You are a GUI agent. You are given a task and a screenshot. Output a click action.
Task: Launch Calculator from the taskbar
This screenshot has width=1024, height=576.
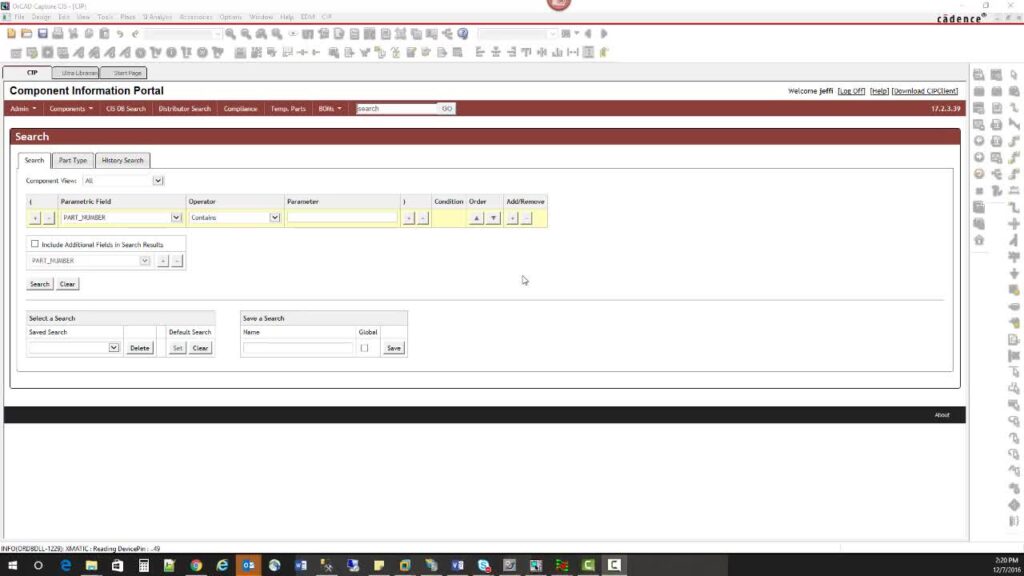tap(144, 565)
